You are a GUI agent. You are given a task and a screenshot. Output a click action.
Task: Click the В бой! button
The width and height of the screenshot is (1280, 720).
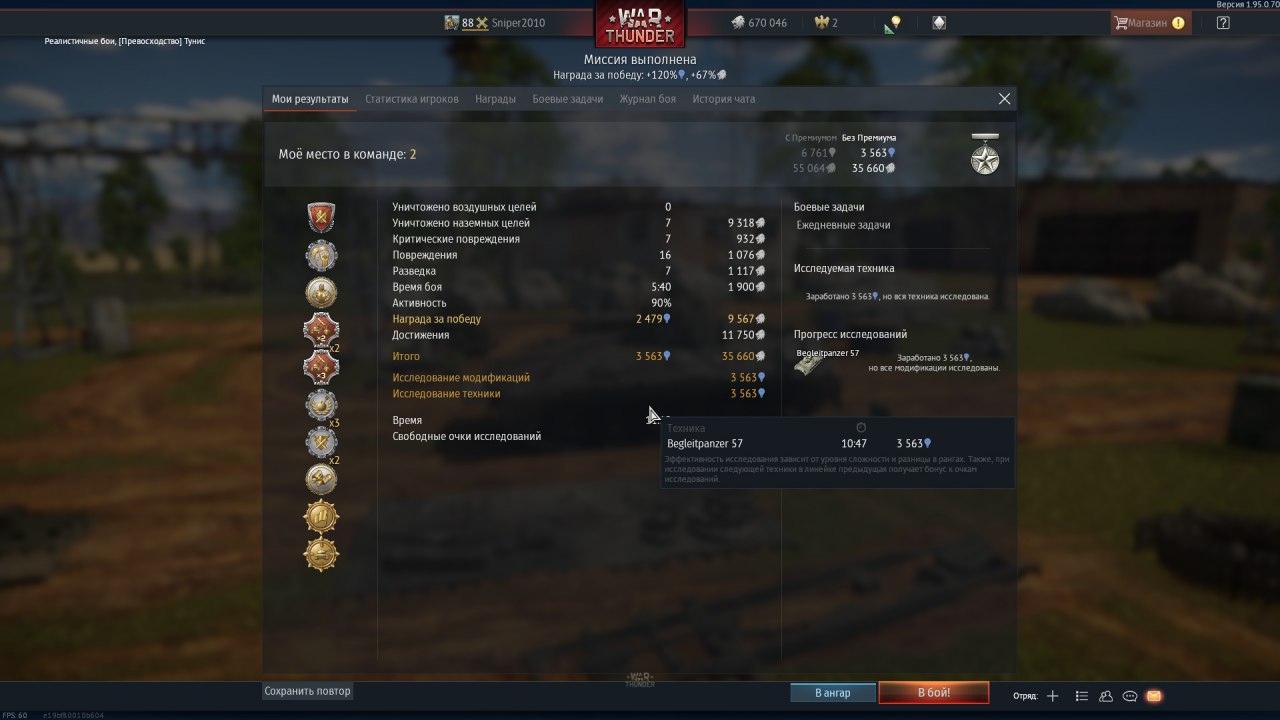click(x=934, y=693)
